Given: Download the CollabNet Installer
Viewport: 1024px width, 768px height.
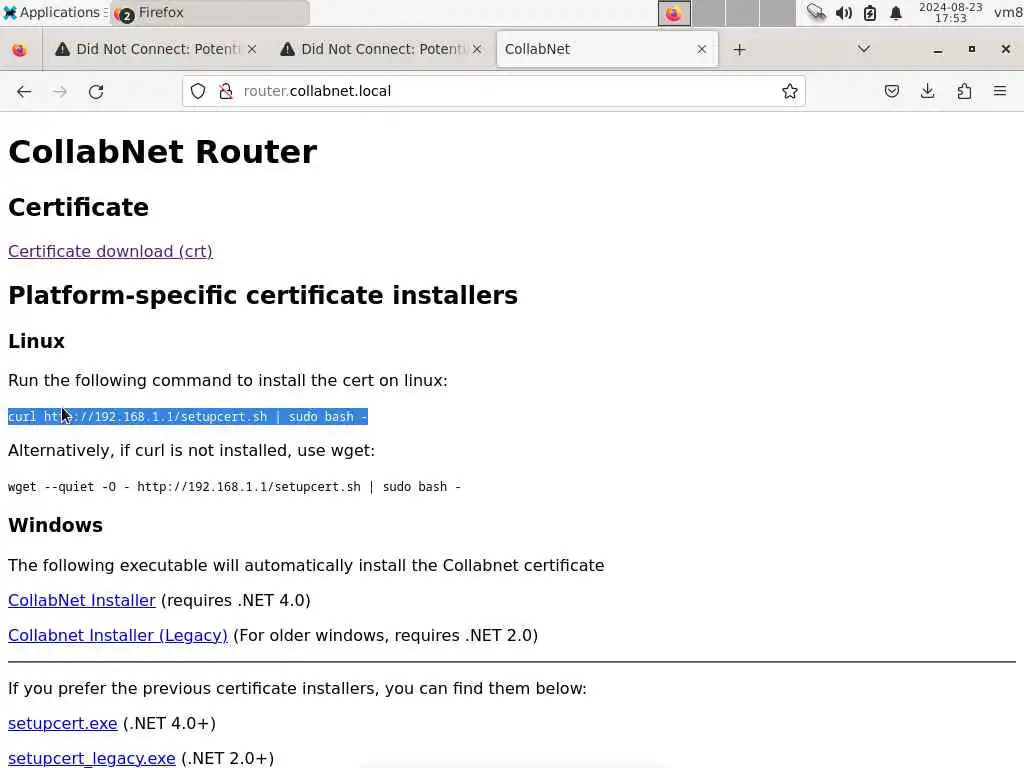Looking at the screenshot, I should coord(82,600).
